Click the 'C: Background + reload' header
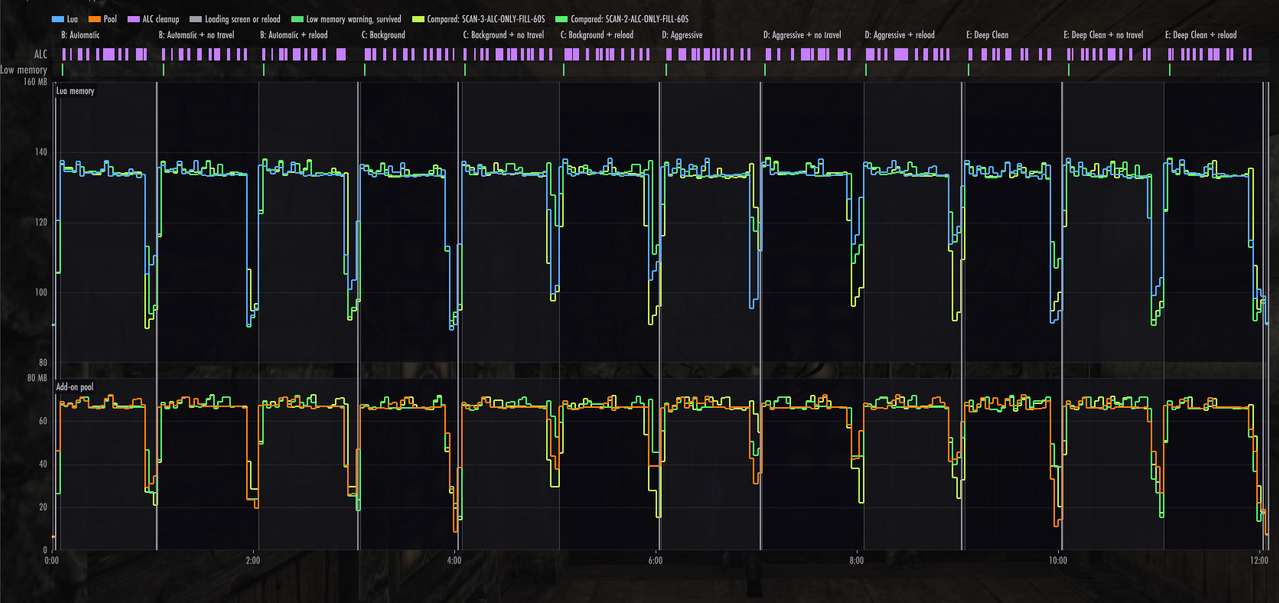Viewport: 1279px width, 603px height. (597, 35)
